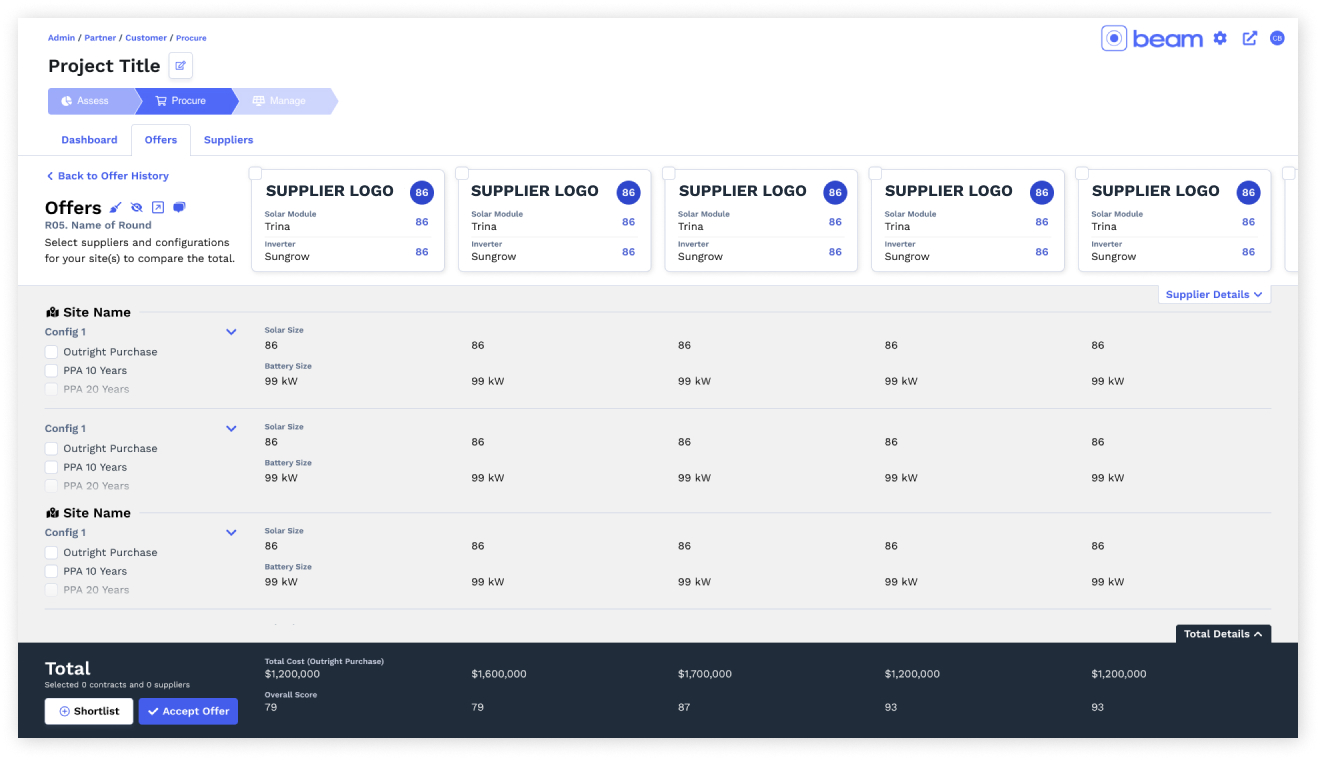1320x760 pixels.
Task: Click the Partner breadcrumb link
Action: click(x=100, y=38)
